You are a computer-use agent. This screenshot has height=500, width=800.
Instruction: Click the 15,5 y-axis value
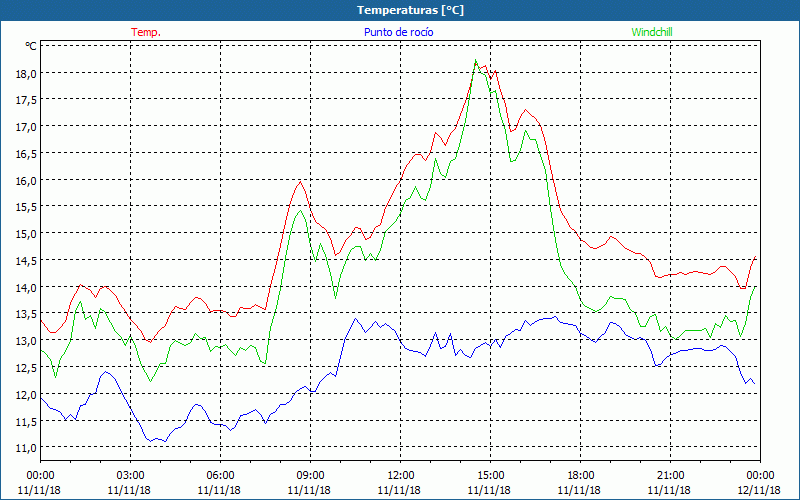27,207
